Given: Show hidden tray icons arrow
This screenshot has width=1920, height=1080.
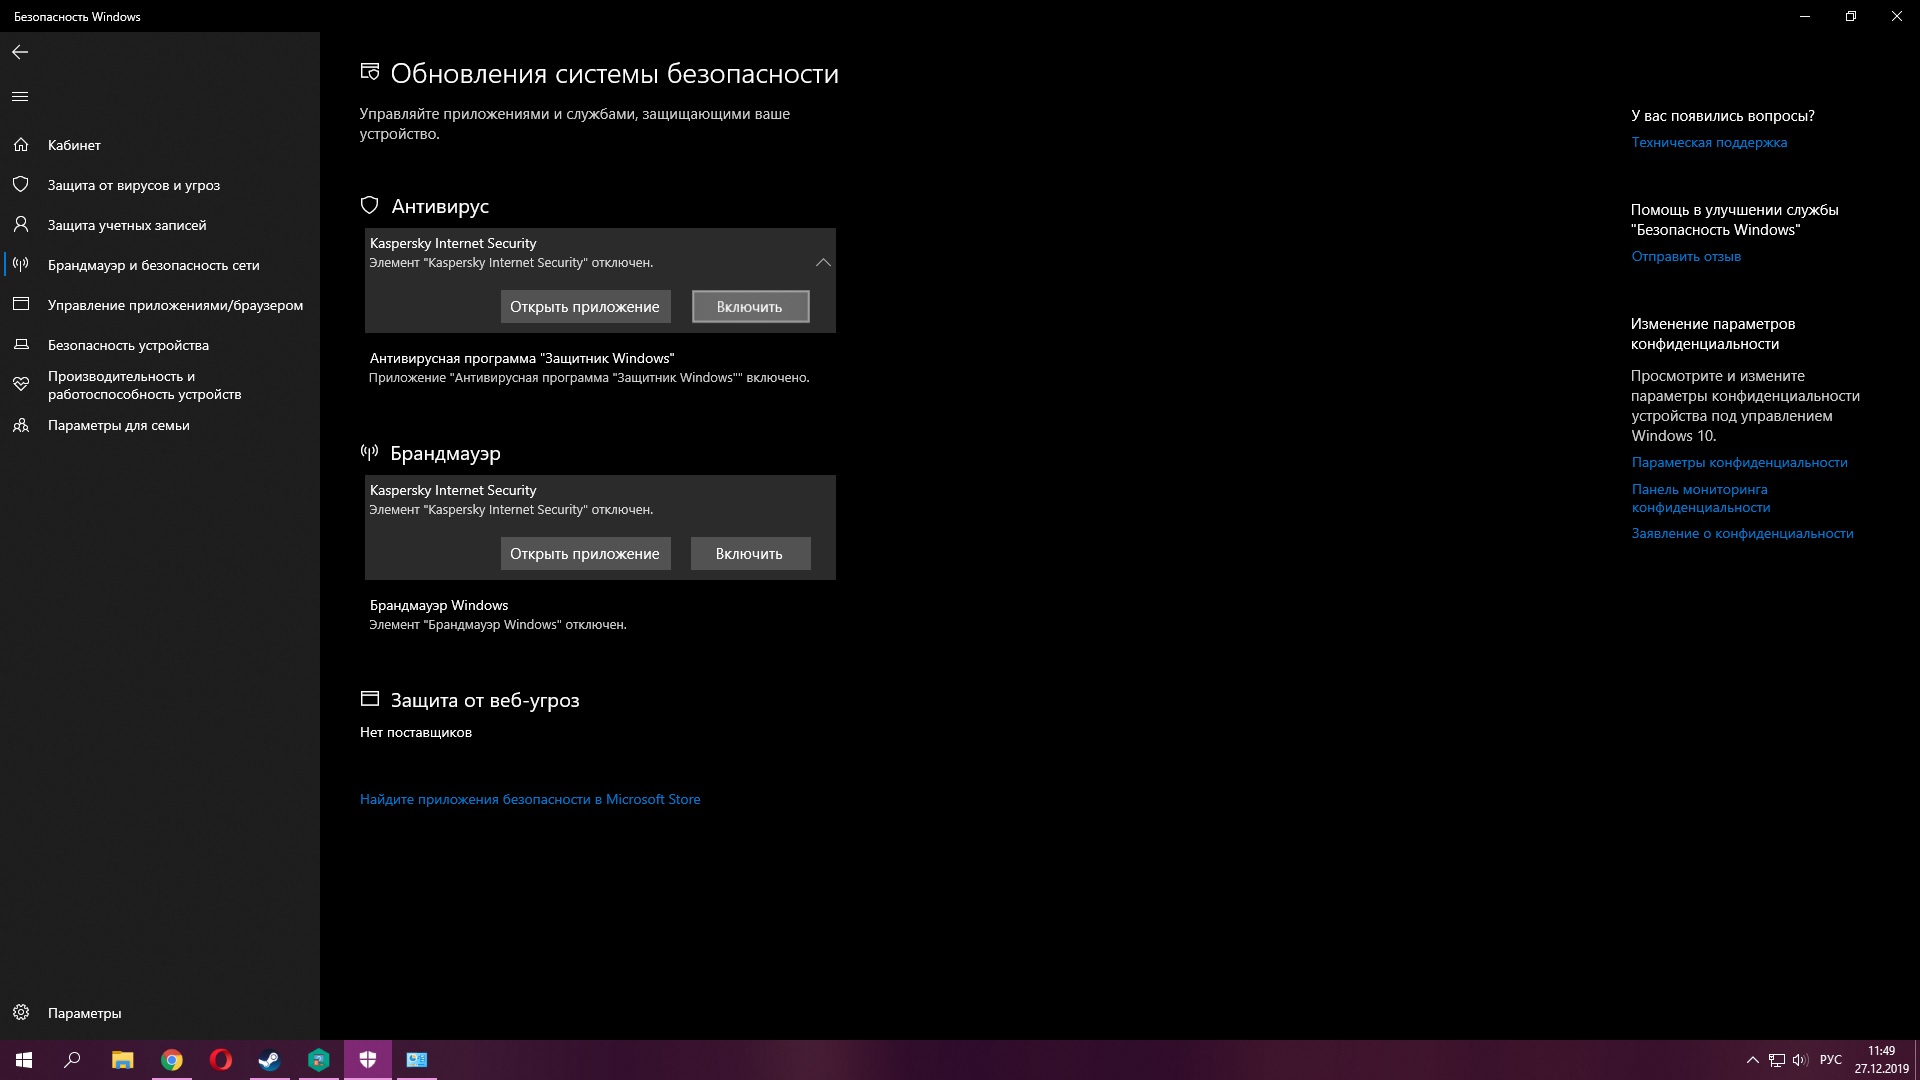Looking at the screenshot, I should pos(1752,1060).
